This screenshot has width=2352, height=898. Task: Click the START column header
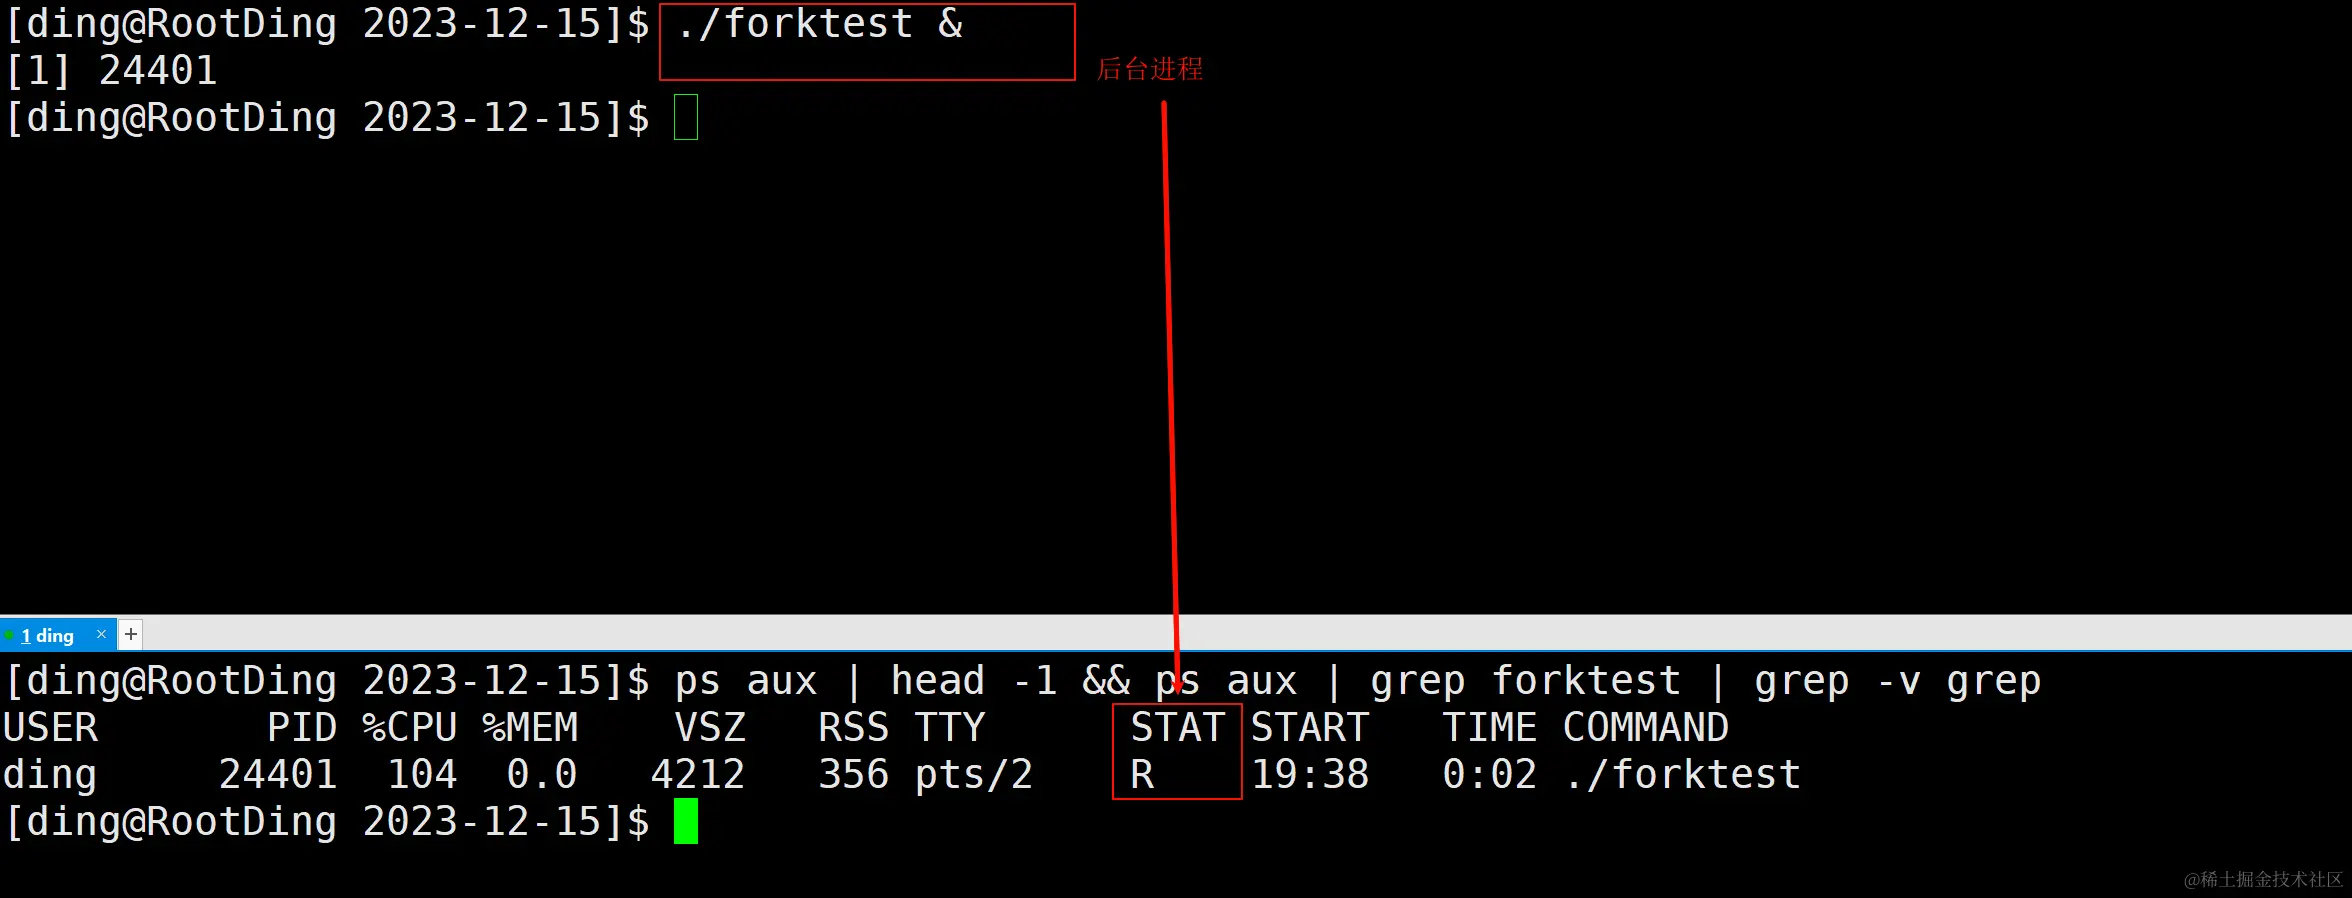coord(1310,727)
